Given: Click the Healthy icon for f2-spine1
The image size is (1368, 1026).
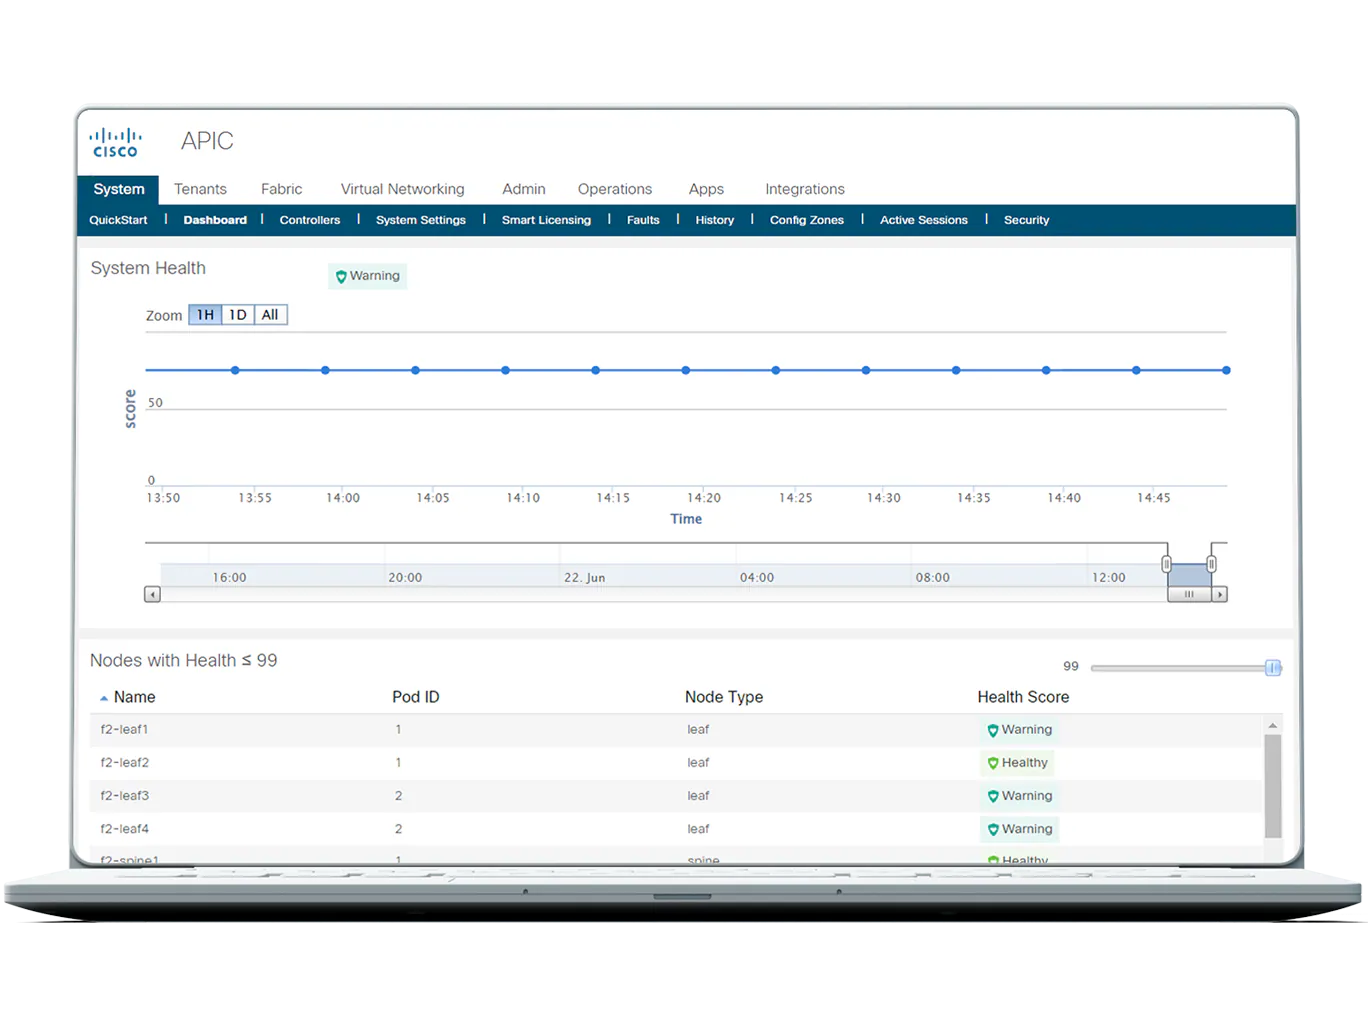Looking at the screenshot, I should click(993, 860).
